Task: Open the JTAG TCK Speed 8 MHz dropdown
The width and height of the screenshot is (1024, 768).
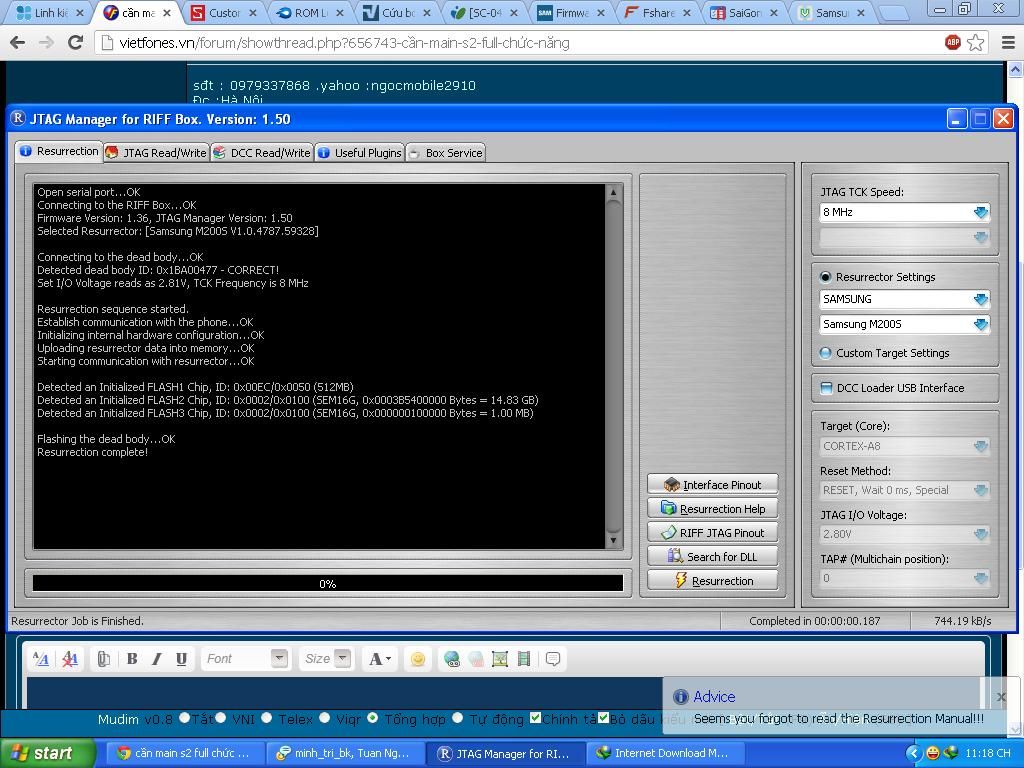Action: pos(904,212)
